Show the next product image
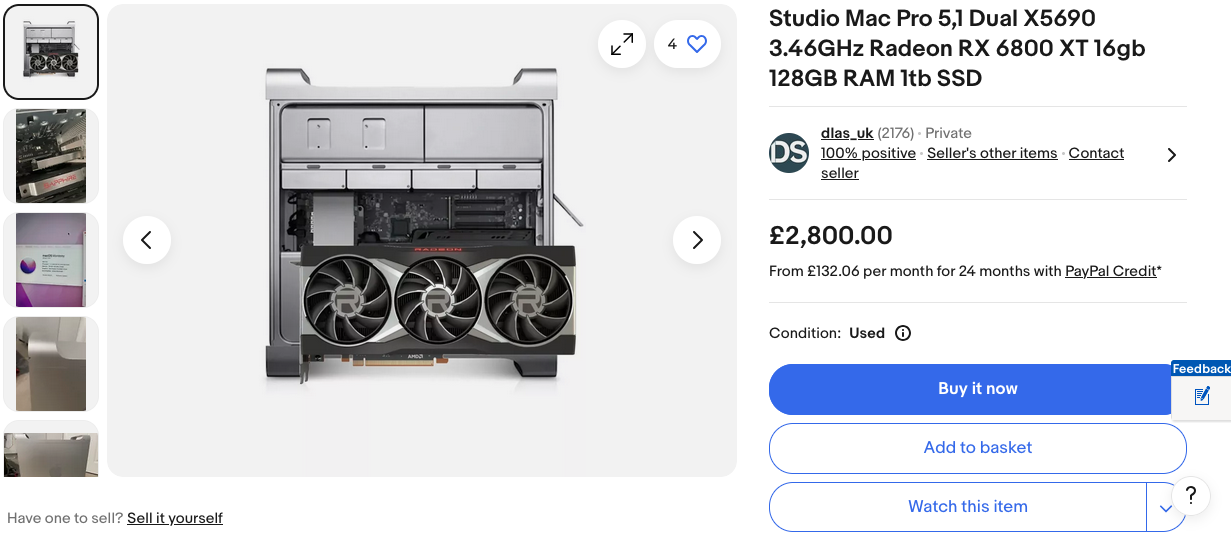This screenshot has height=537, width=1231. coord(697,240)
